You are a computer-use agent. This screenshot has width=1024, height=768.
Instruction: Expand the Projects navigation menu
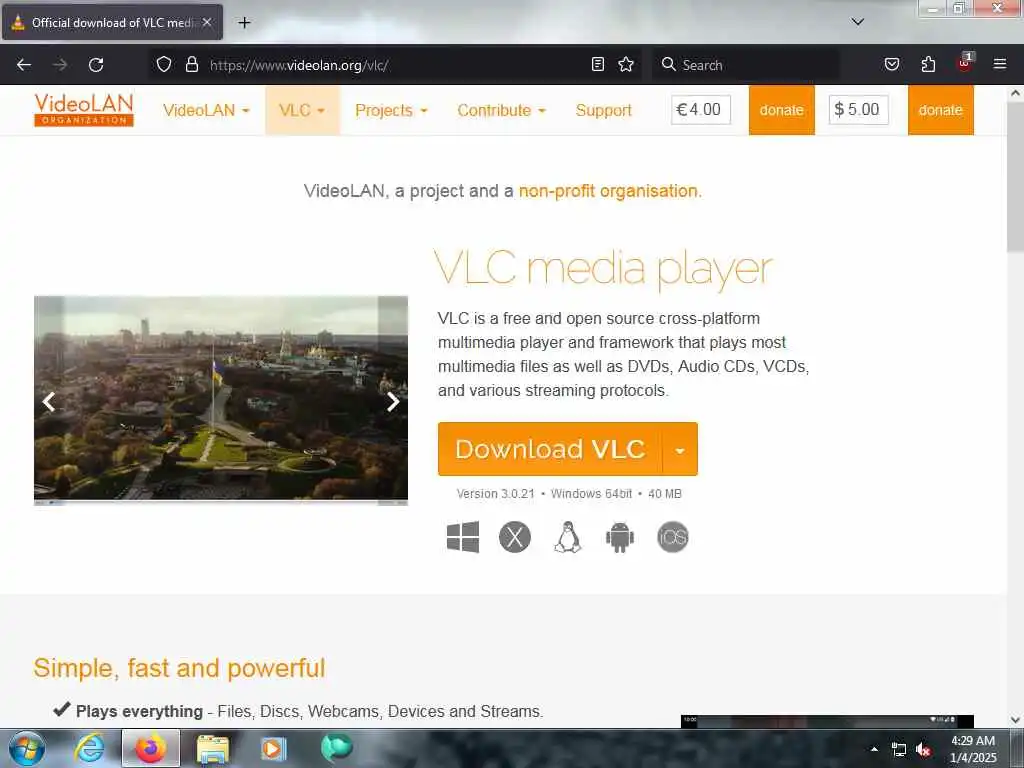coord(391,110)
